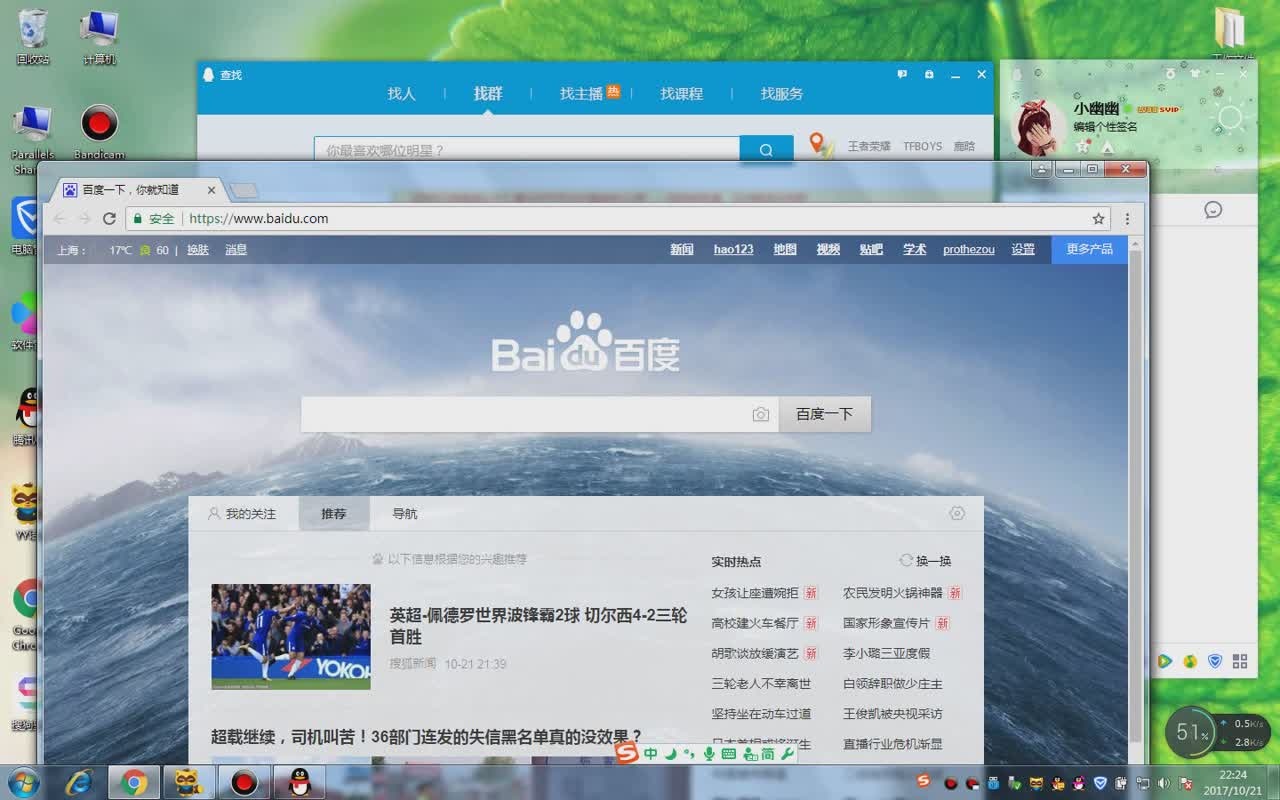
Task: Open hot topic 李小璐三亚度假
Action: [886, 653]
